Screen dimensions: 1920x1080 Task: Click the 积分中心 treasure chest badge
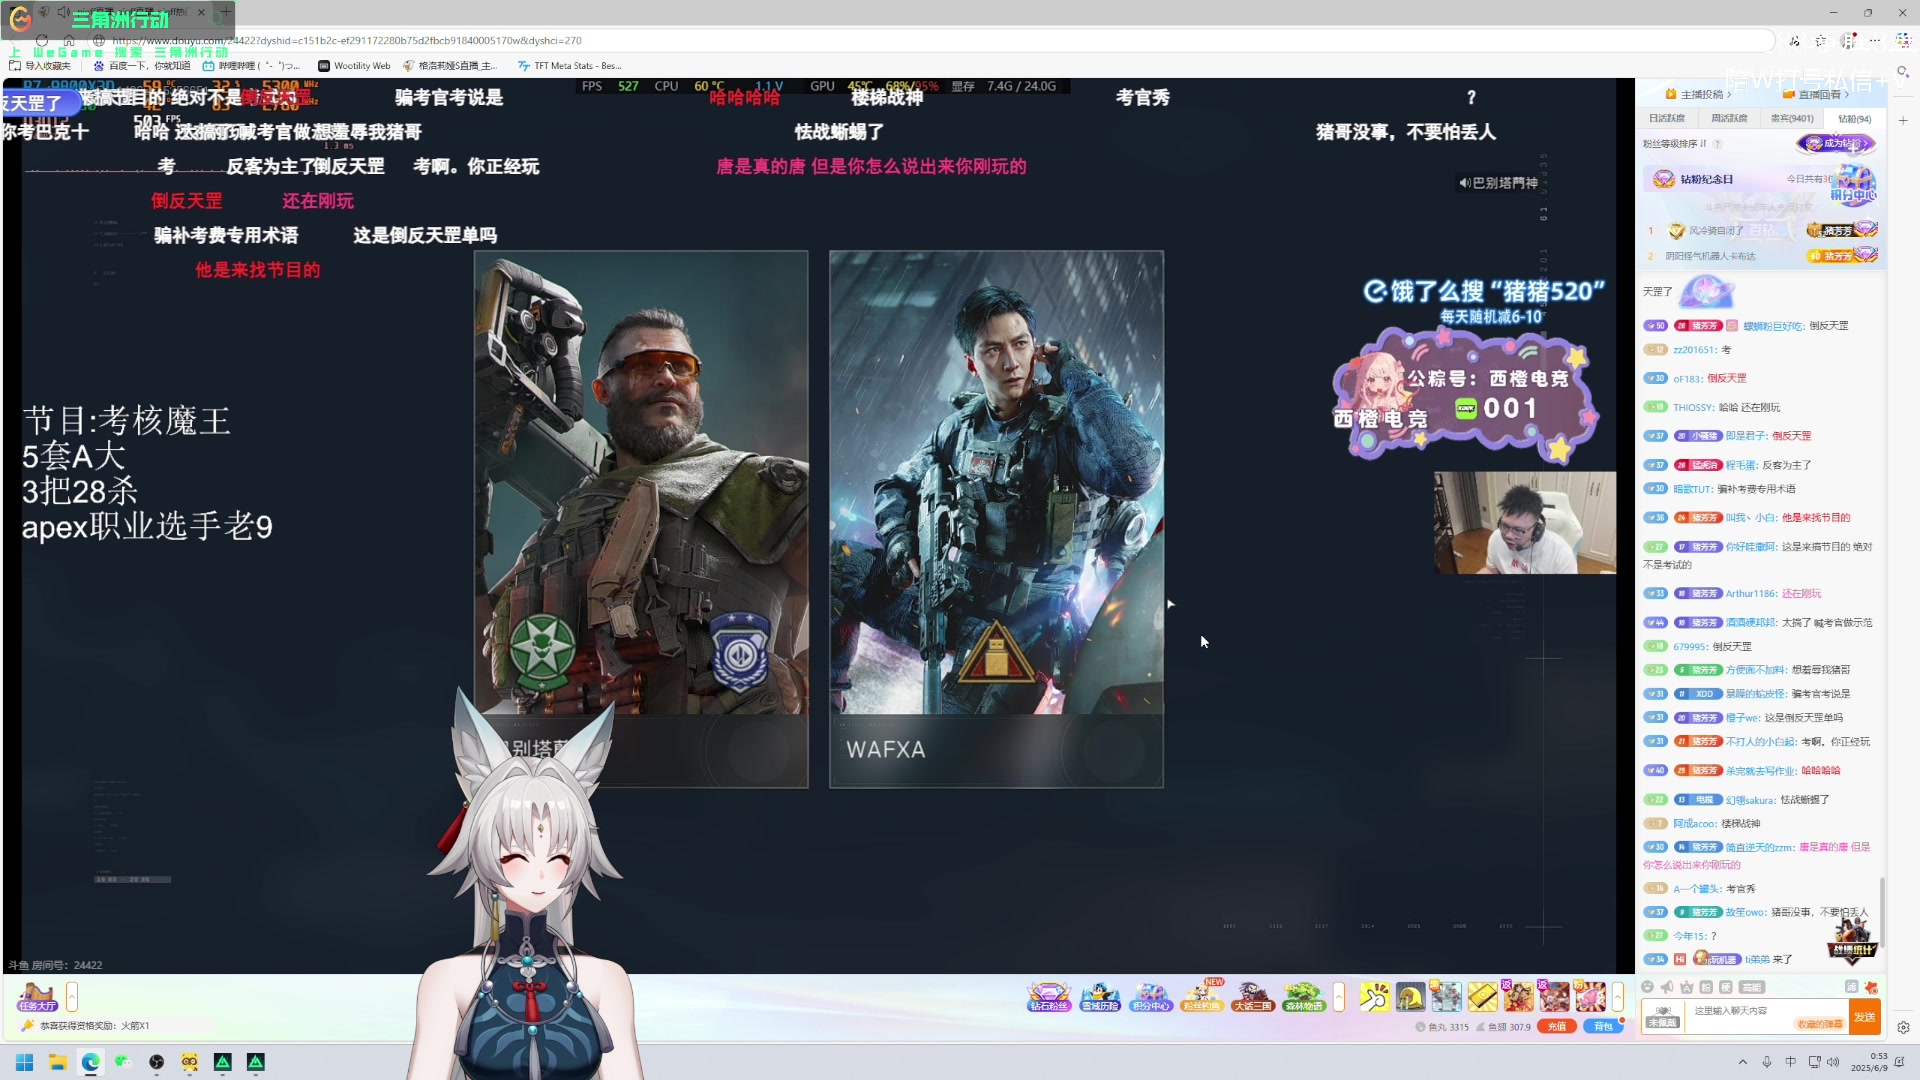pyautogui.click(x=1854, y=185)
